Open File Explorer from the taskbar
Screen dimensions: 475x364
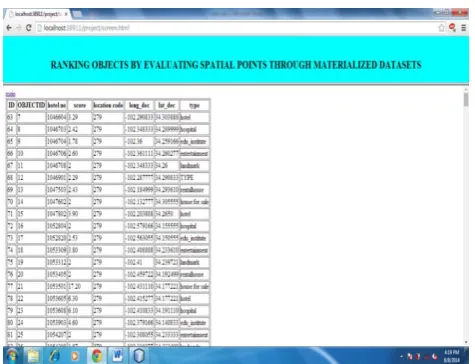pyautogui.click(x=33, y=356)
